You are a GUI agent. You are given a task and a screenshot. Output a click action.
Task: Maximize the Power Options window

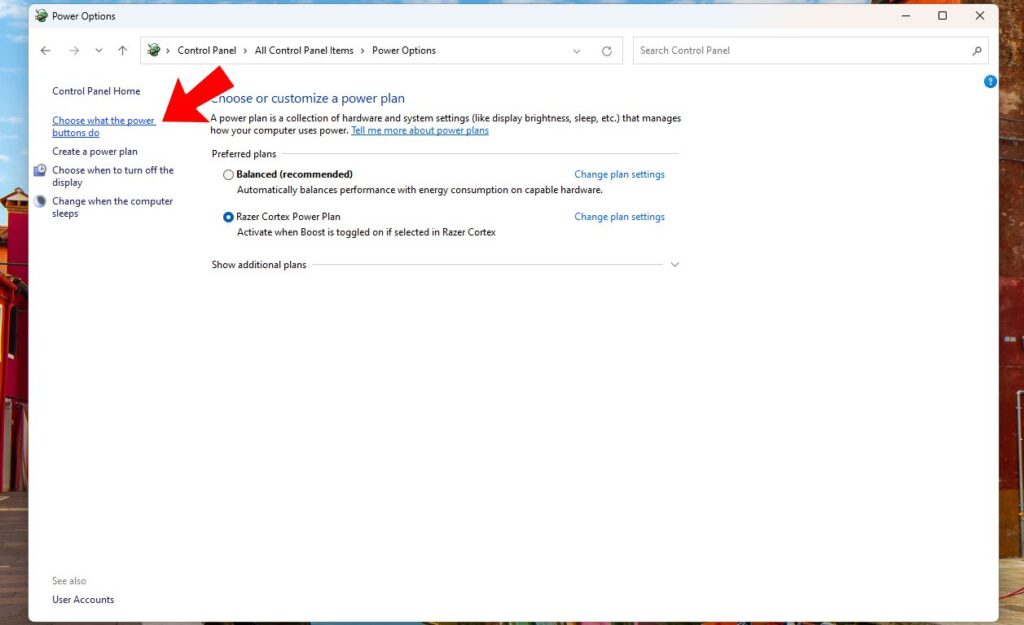pyautogui.click(x=942, y=16)
